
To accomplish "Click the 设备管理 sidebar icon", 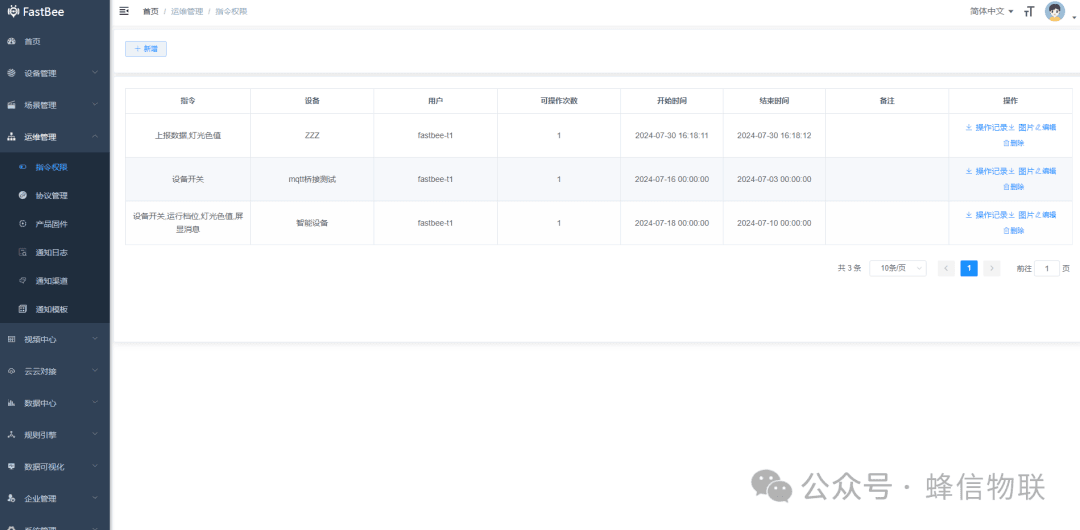I will [x=11, y=73].
